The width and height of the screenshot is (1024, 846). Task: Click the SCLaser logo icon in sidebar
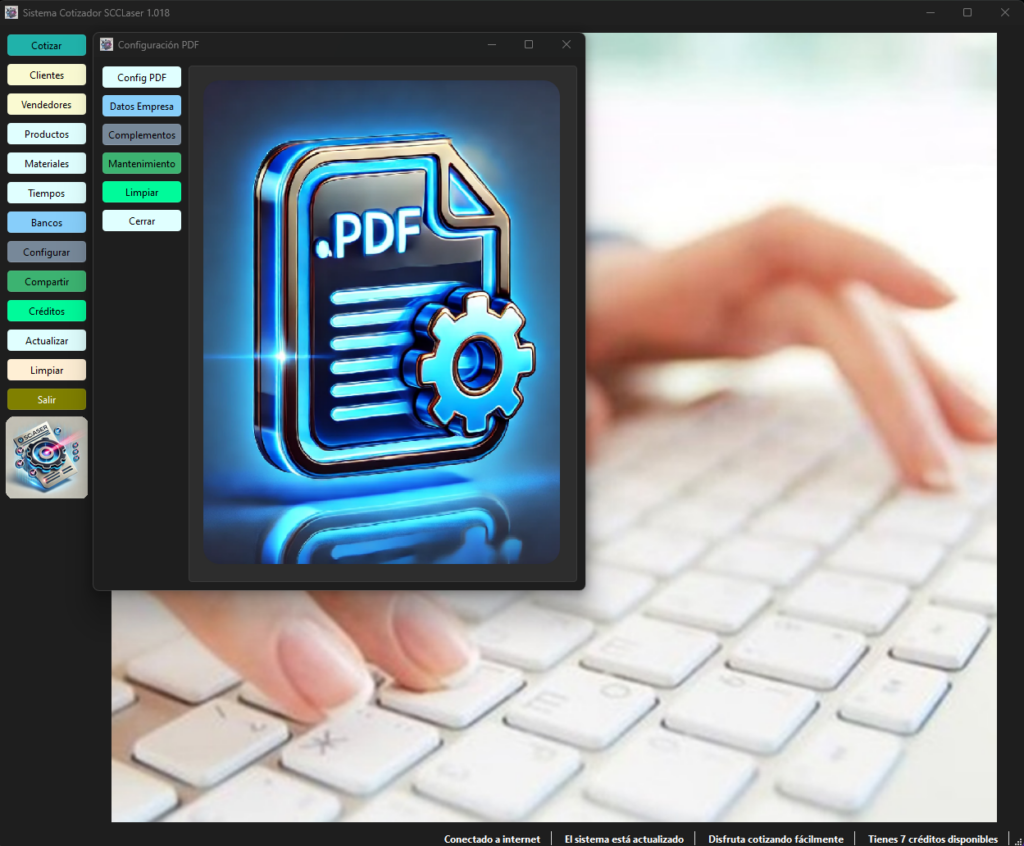[46, 457]
